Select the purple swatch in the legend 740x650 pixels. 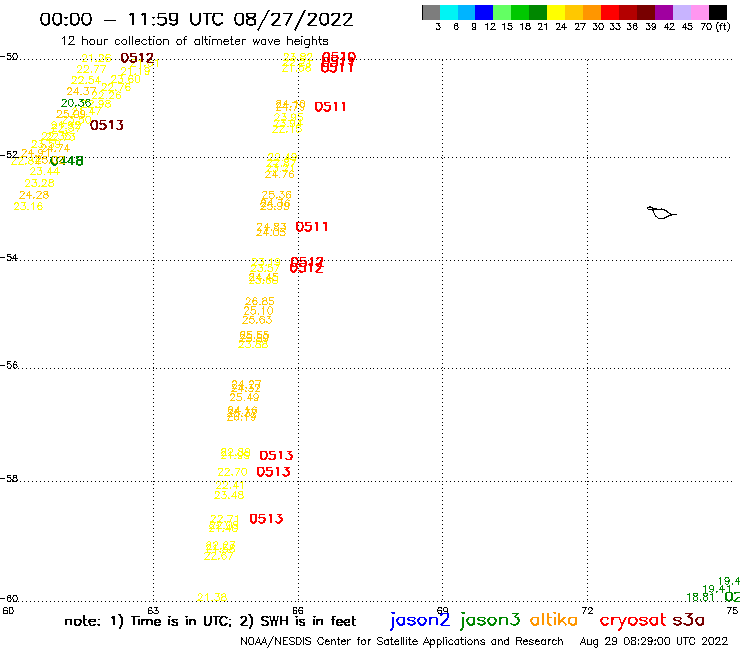pos(664,12)
